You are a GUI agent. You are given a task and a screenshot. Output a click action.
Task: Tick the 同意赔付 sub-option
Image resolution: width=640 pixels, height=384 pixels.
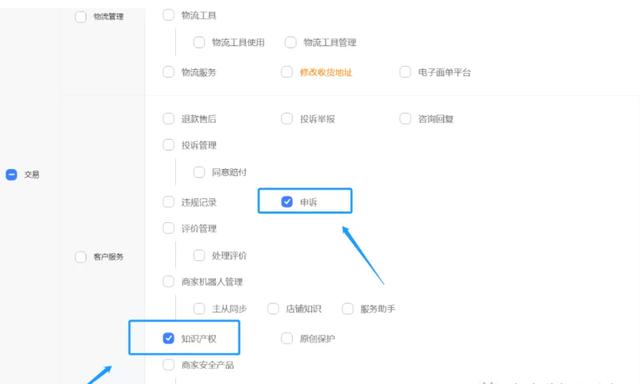click(x=199, y=172)
